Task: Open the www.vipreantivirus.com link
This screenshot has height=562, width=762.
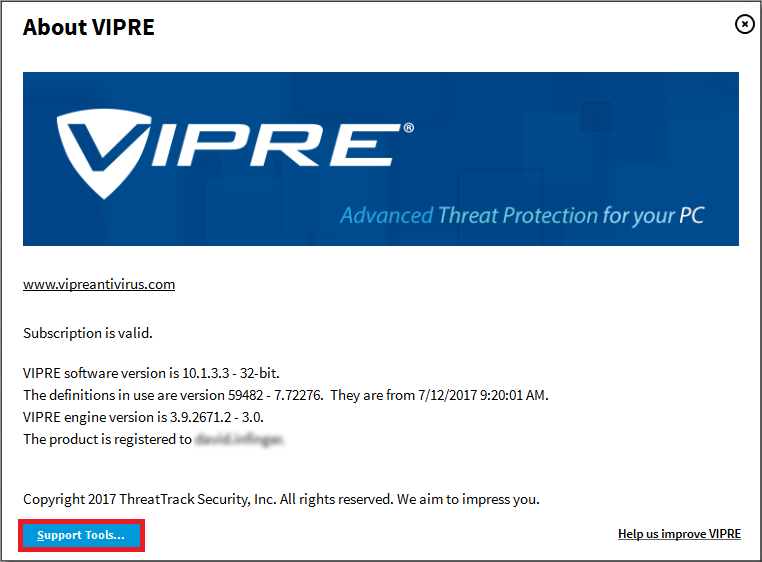Action: (x=99, y=284)
